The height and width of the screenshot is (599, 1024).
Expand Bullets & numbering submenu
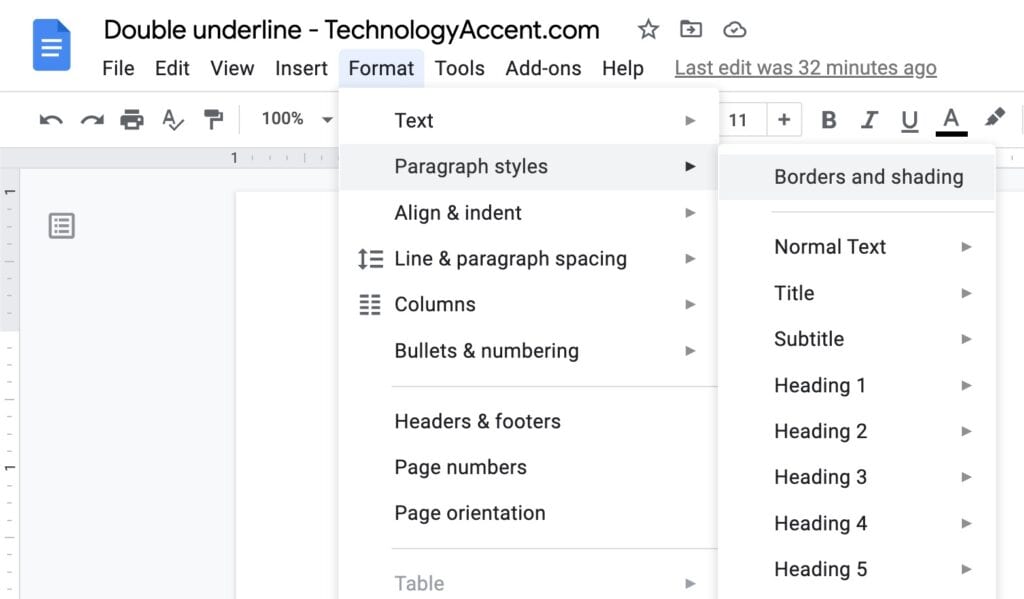528,351
